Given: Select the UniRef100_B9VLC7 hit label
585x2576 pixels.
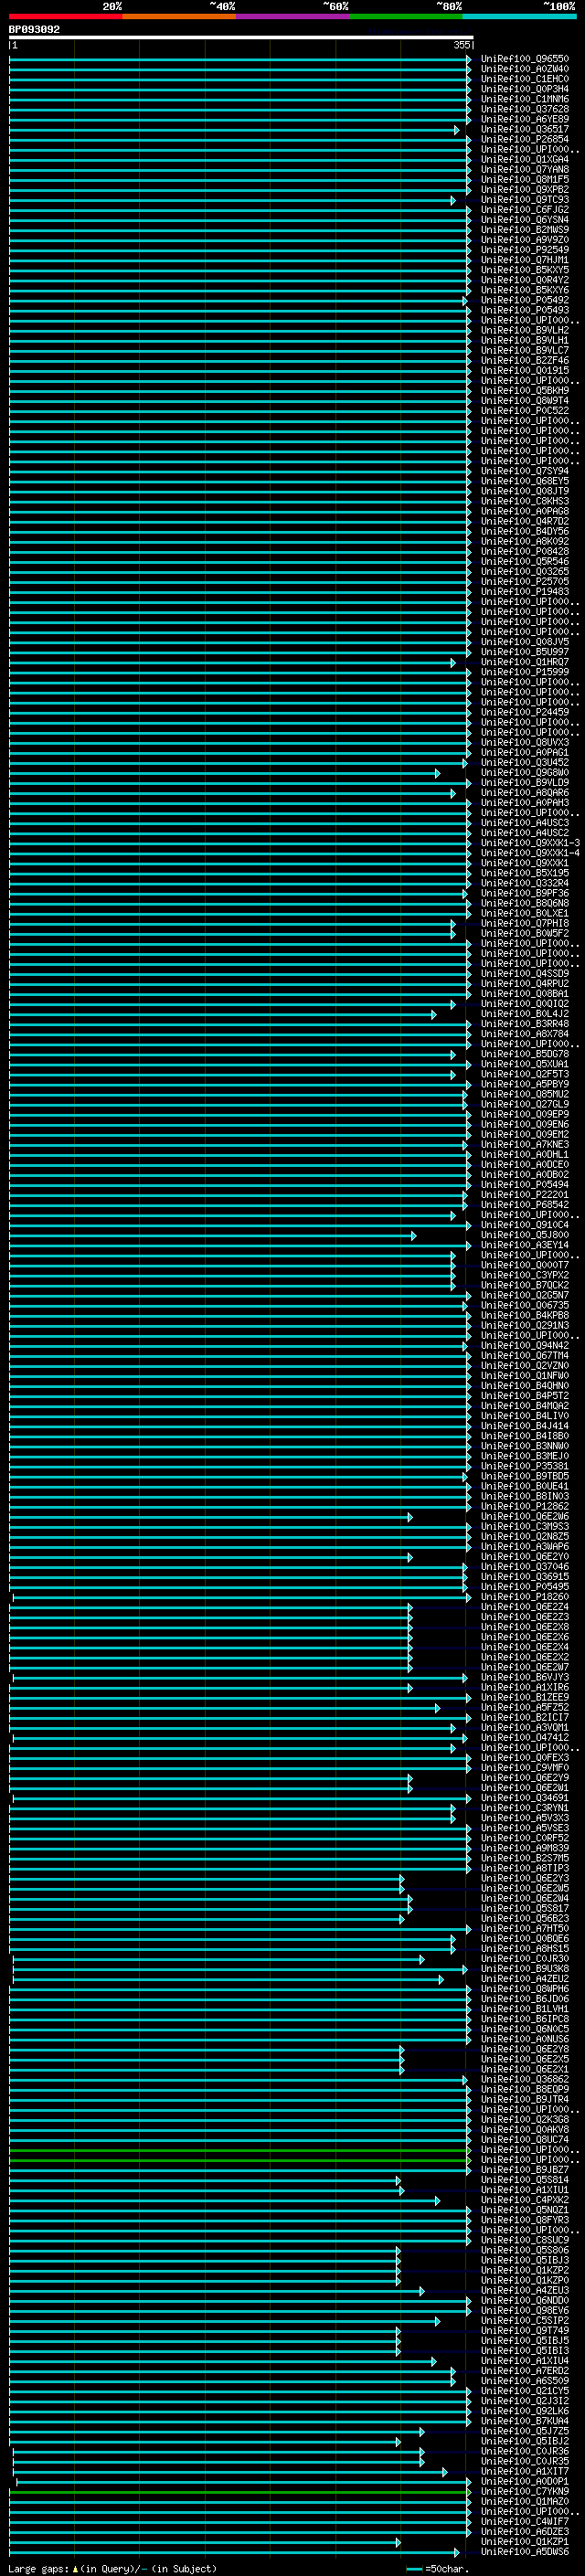Looking at the screenshot, I should 524,351.
